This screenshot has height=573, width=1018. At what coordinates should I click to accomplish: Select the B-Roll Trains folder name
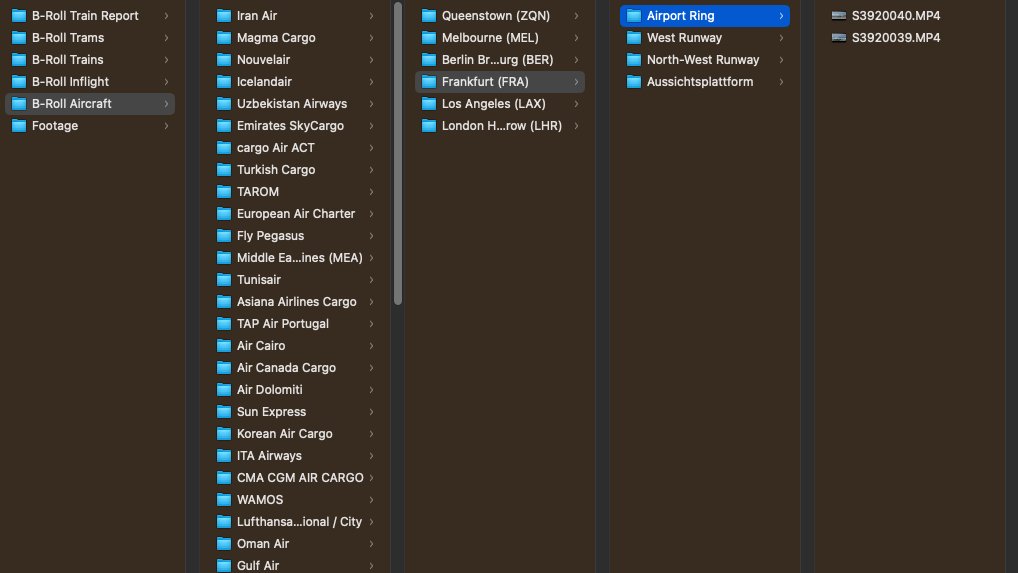(68, 60)
